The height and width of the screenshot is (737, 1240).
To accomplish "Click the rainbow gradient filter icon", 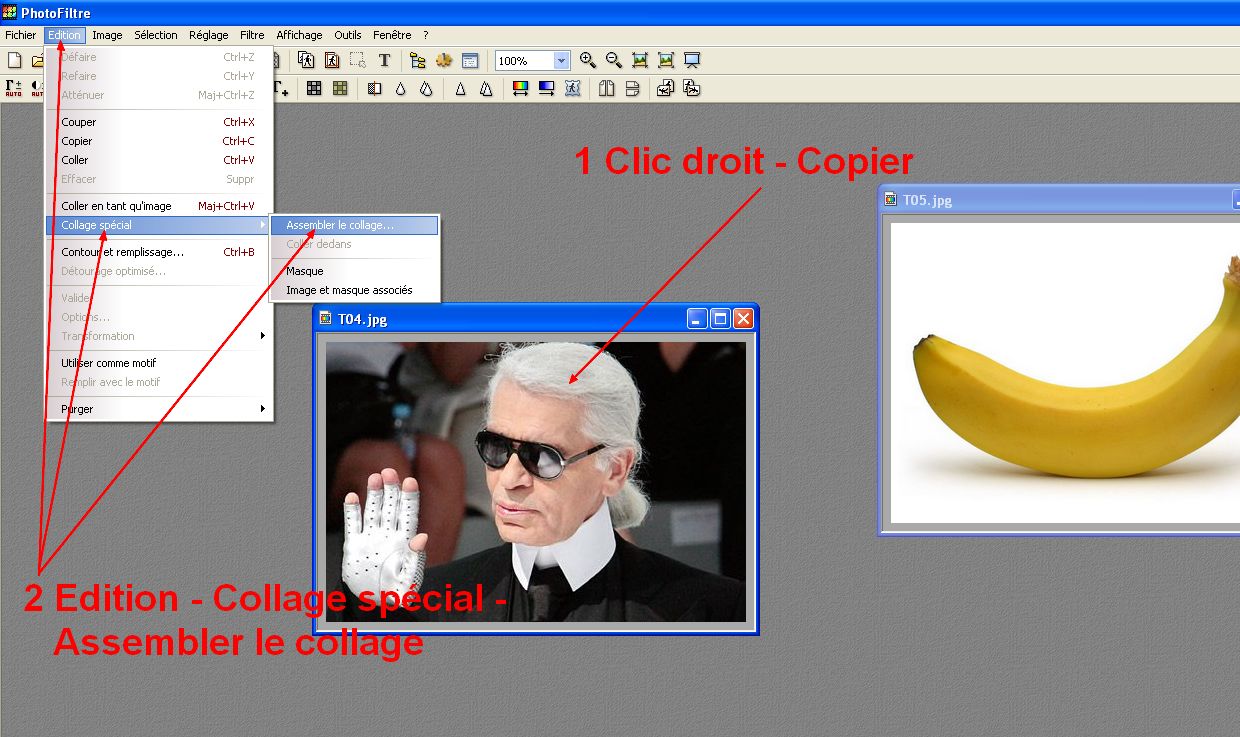I will point(520,89).
